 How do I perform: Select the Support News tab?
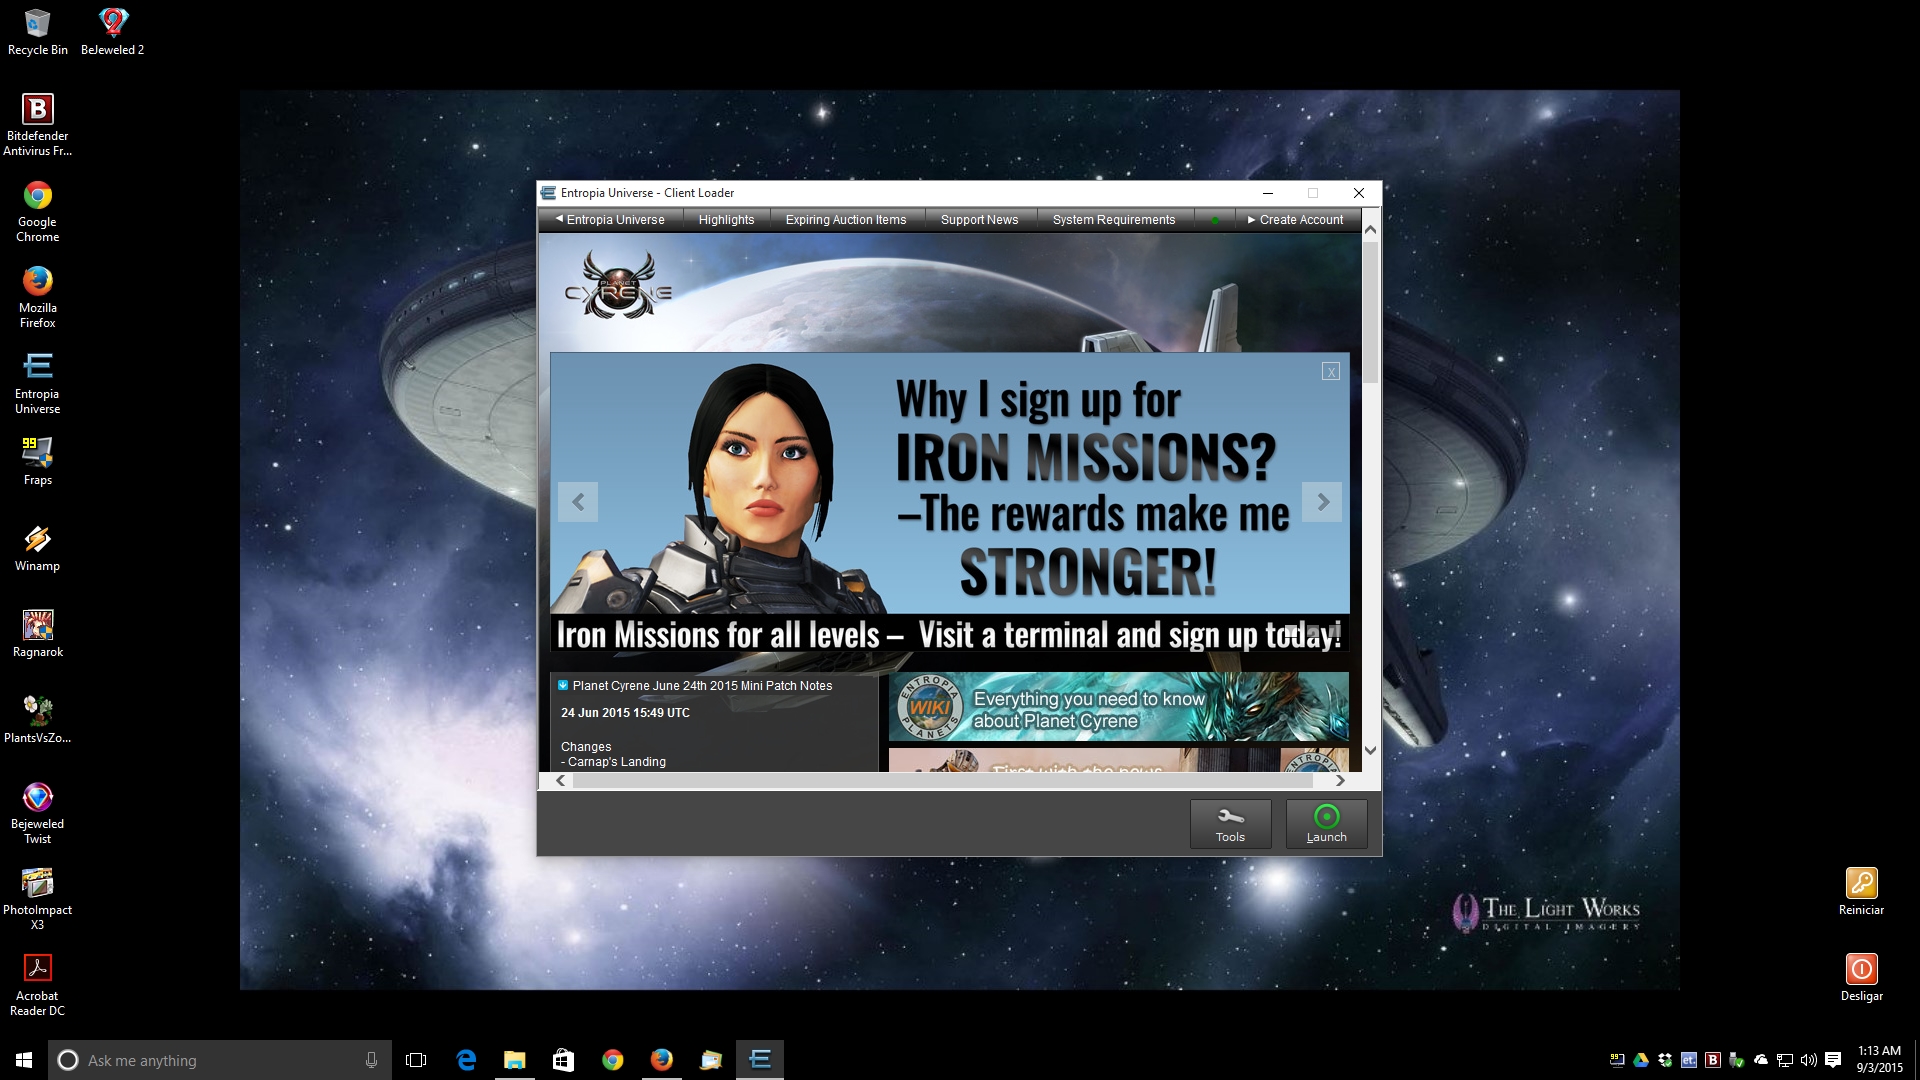click(979, 220)
